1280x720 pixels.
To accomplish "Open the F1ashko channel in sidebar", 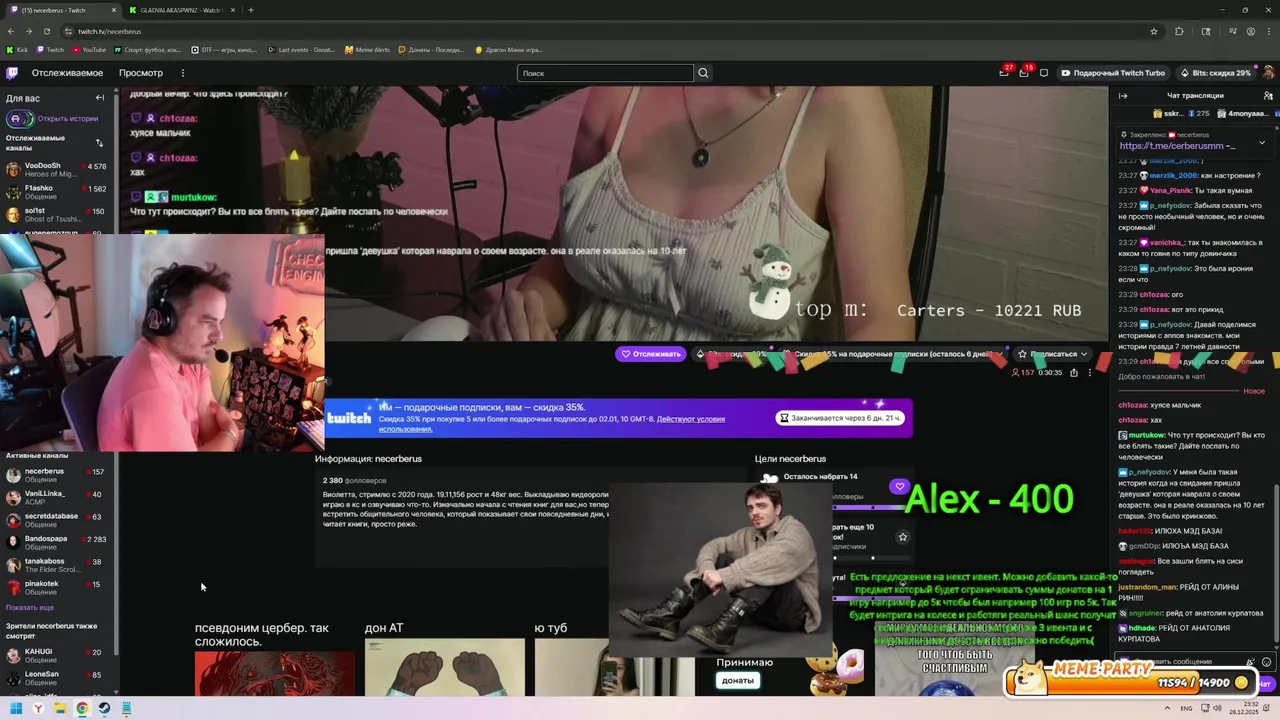I will click(x=56, y=192).
